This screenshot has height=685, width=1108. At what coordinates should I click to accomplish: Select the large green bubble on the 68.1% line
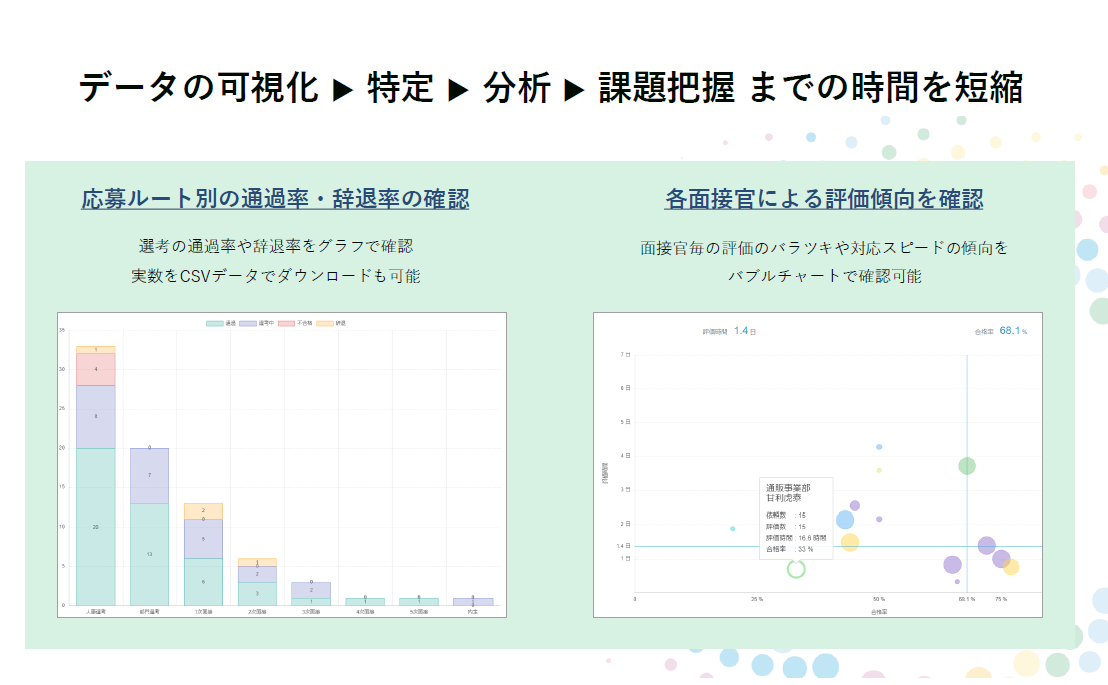966,466
